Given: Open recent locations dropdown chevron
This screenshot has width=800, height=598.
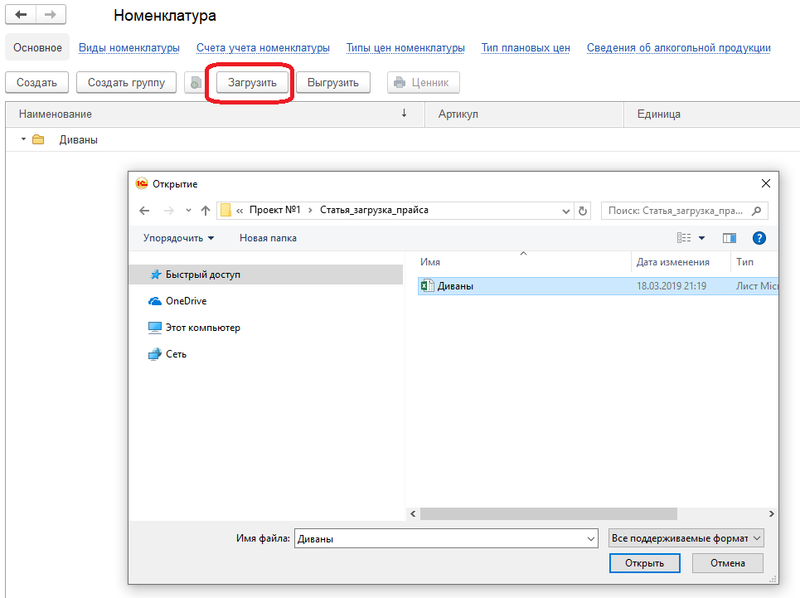Looking at the screenshot, I should 188,210.
